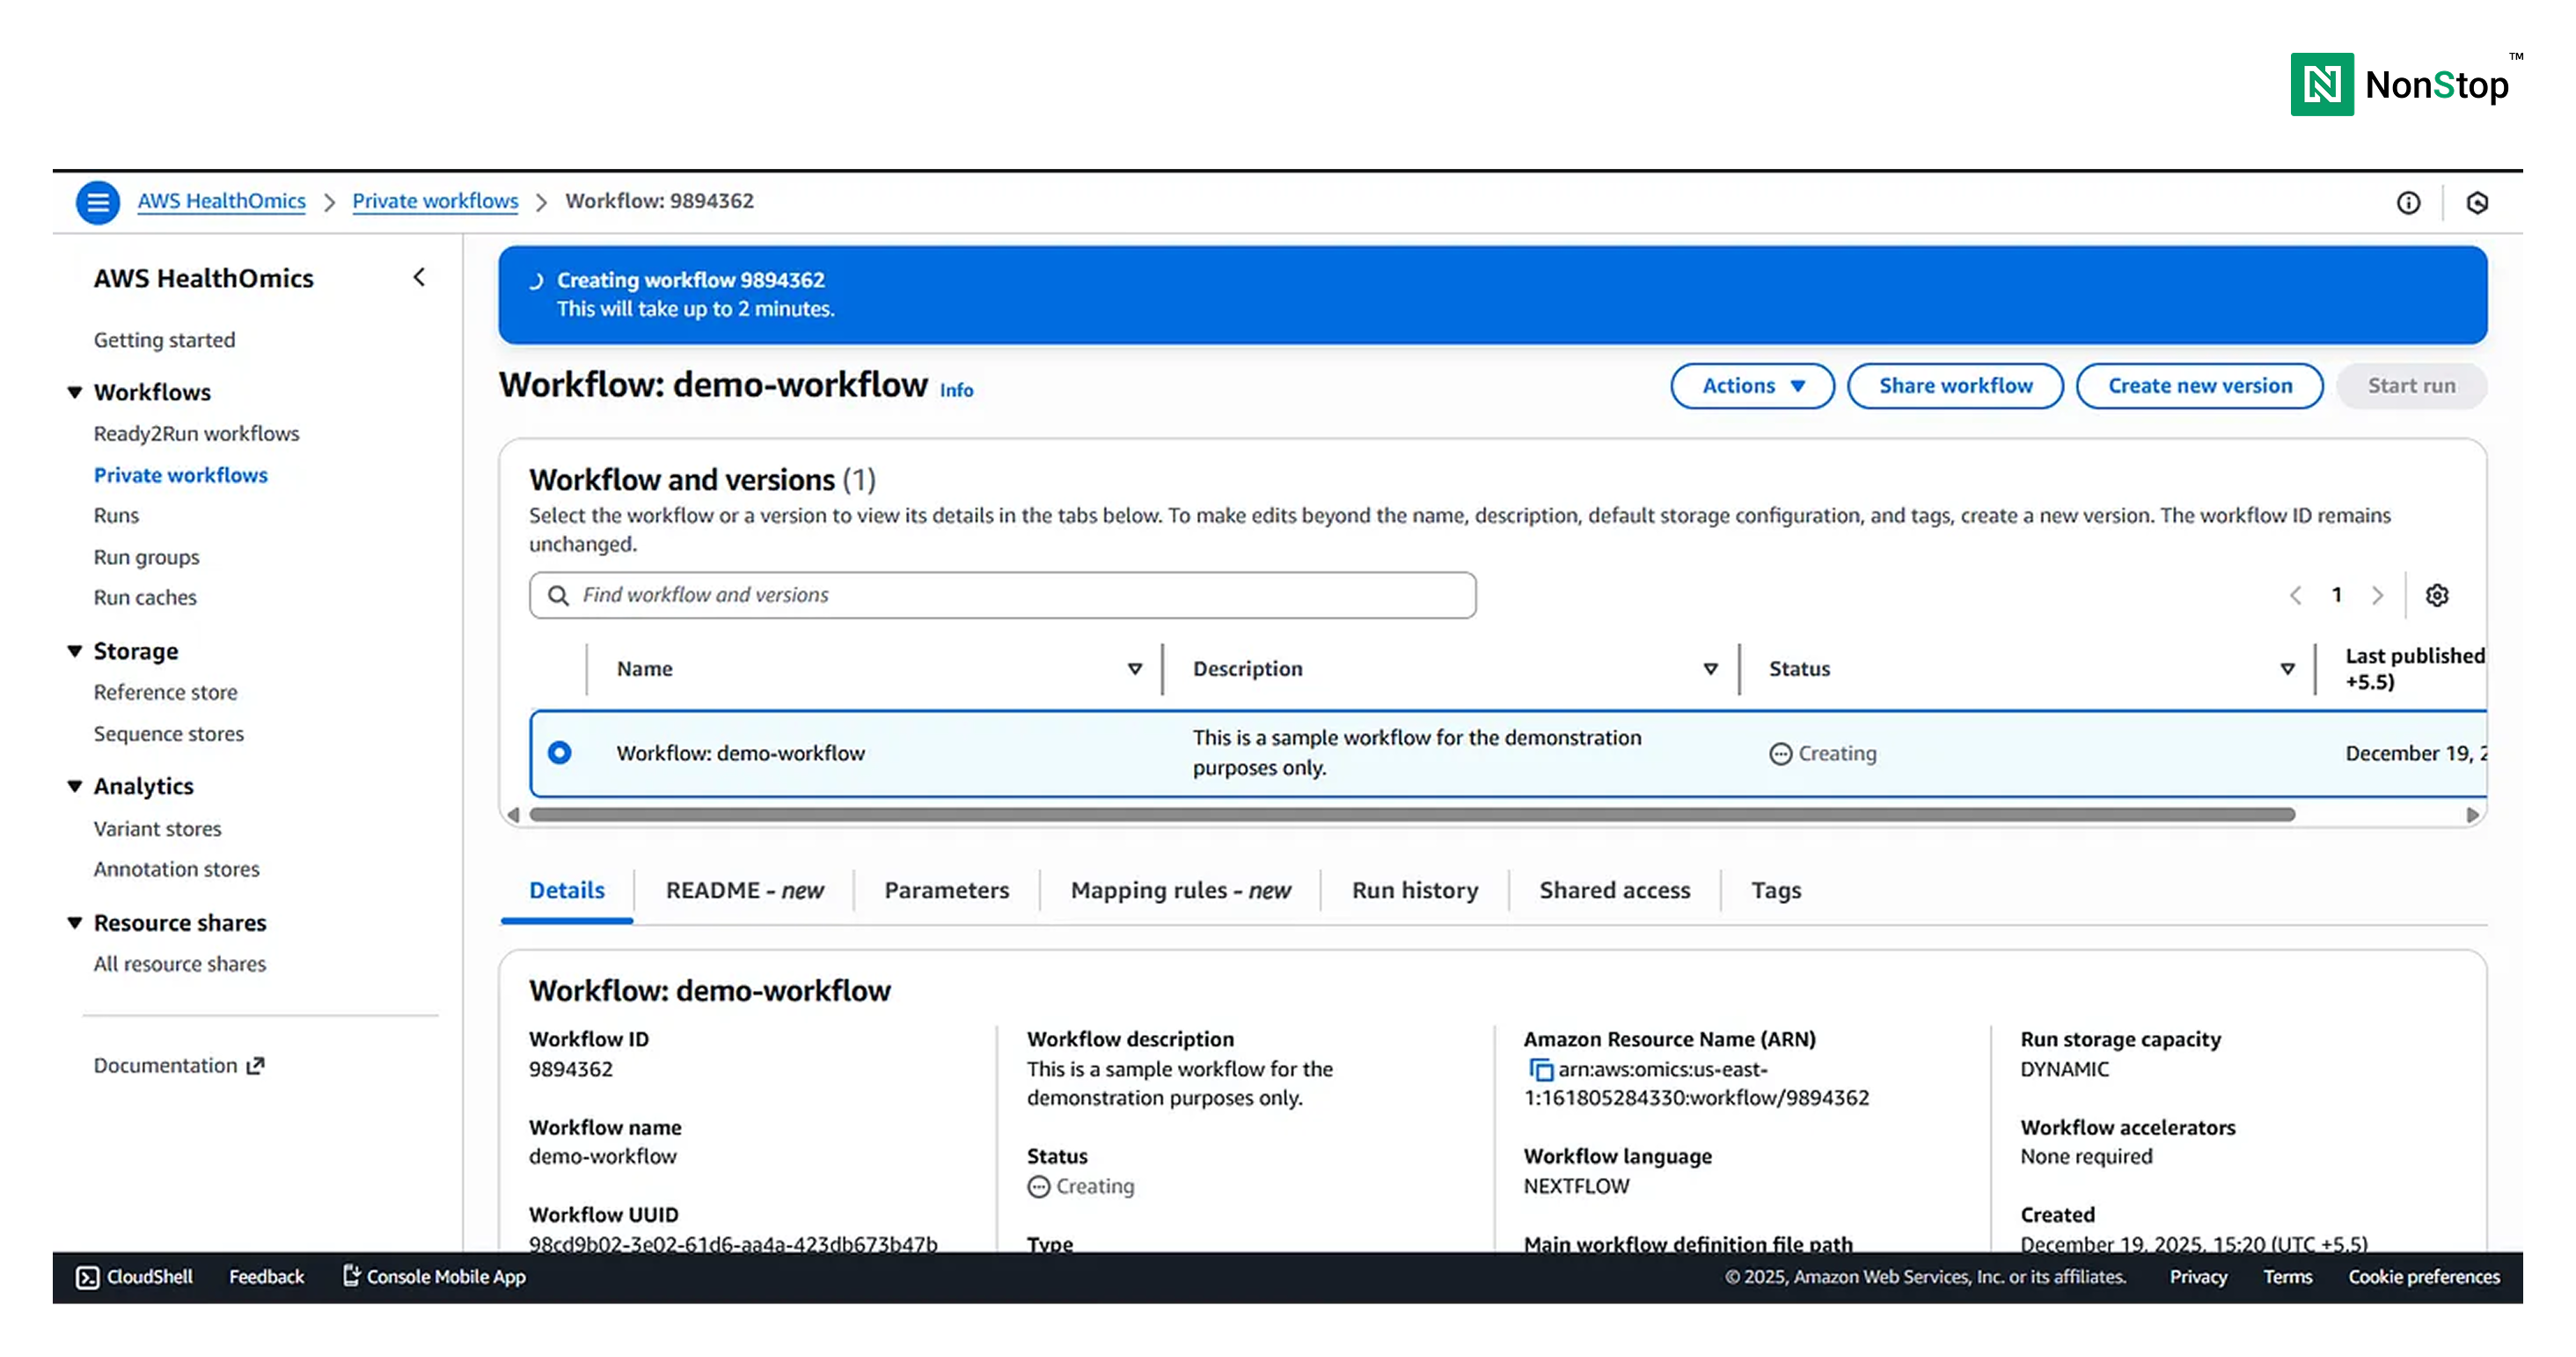Collapse the AWS HealthOmics side panel

(419, 277)
